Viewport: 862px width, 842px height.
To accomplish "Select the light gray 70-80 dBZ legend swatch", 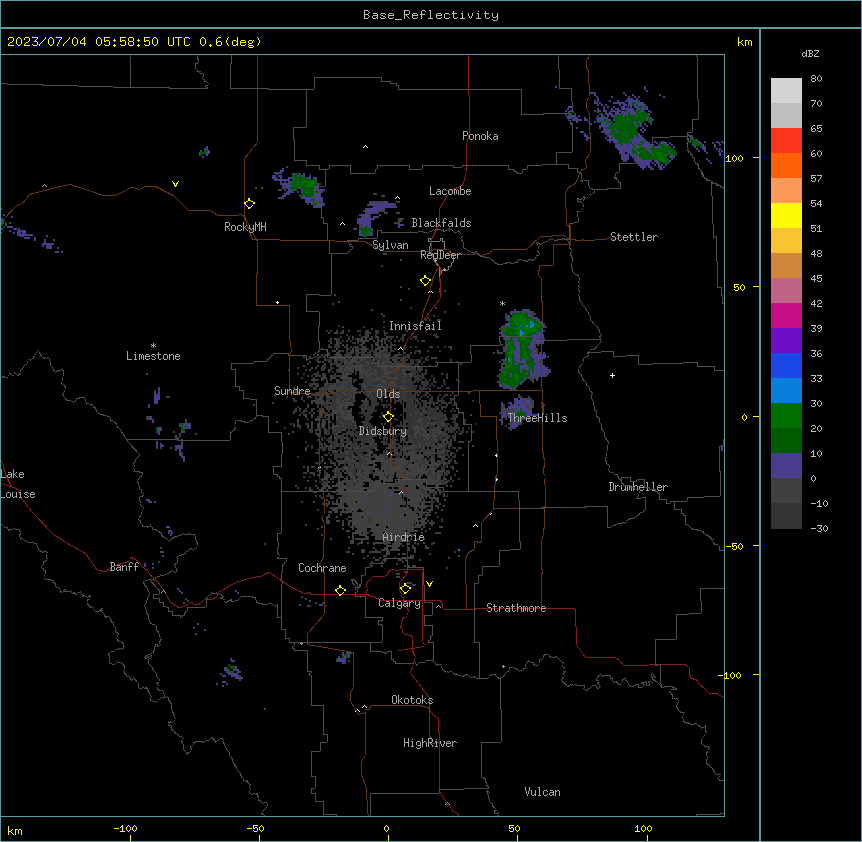I will click(786, 90).
